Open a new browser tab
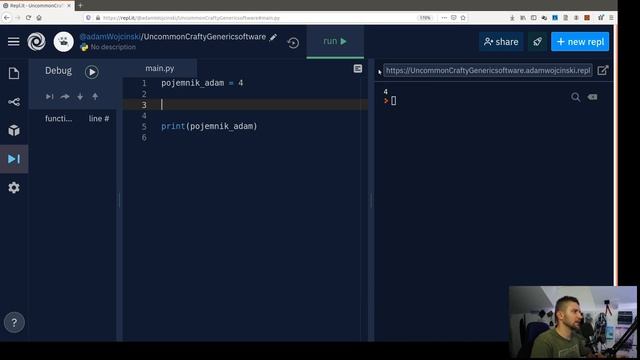The image size is (640, 360). [80, 5]
